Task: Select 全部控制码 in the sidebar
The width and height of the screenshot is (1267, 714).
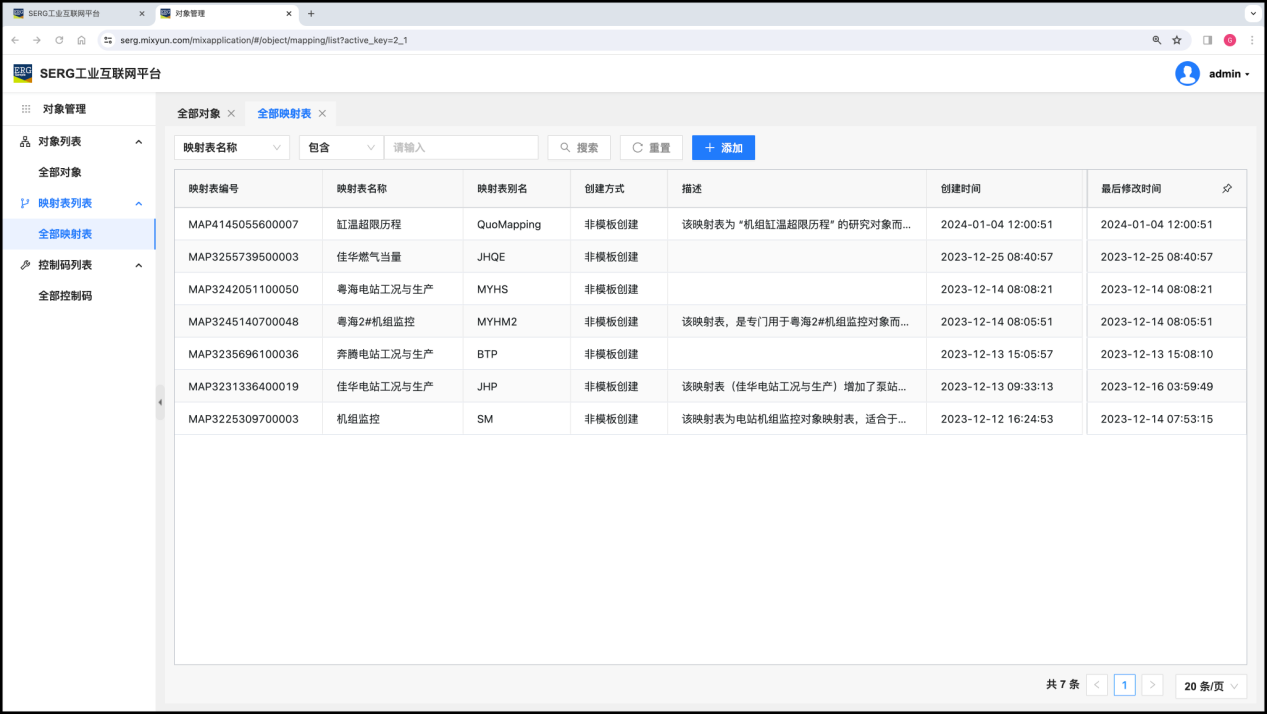Action: coord(65,296)
